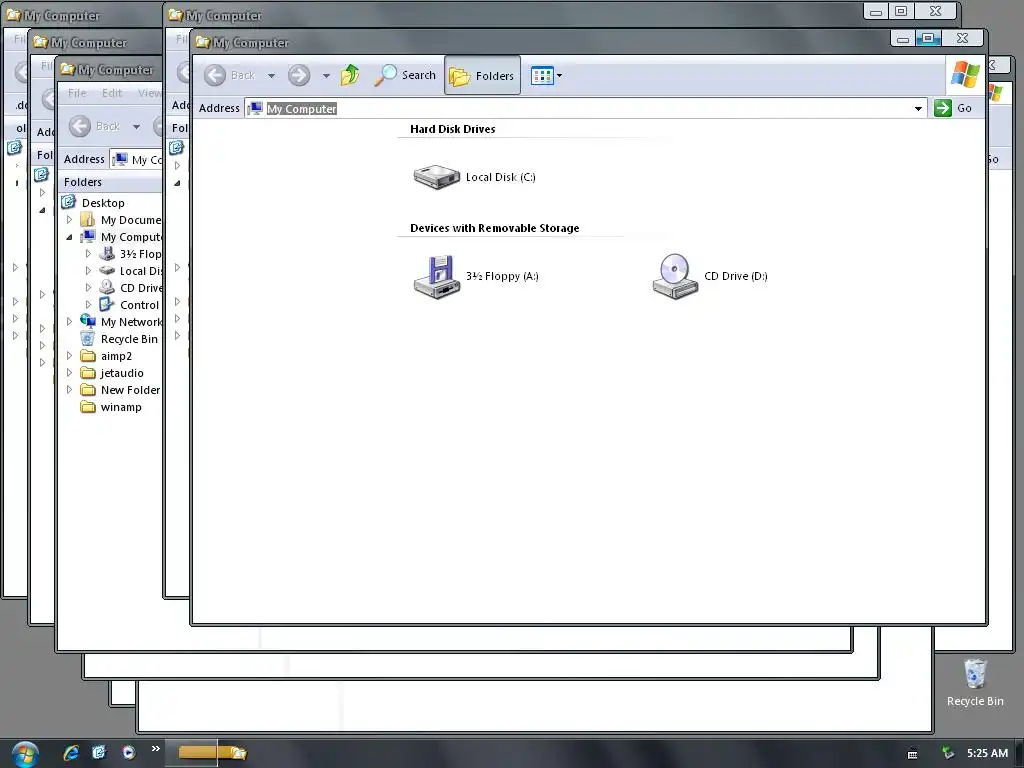Screen dimensions: 1024x768
Task: Click the Search magnifier button
Action: 405,75
